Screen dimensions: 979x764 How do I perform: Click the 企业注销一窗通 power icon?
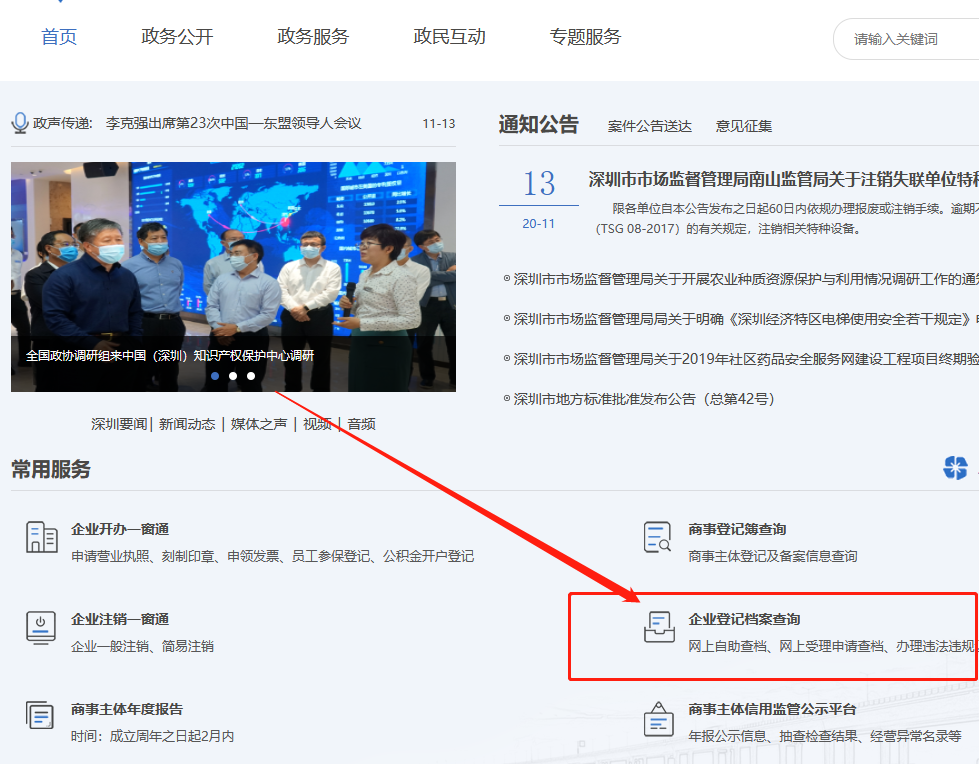coord(41,627)
